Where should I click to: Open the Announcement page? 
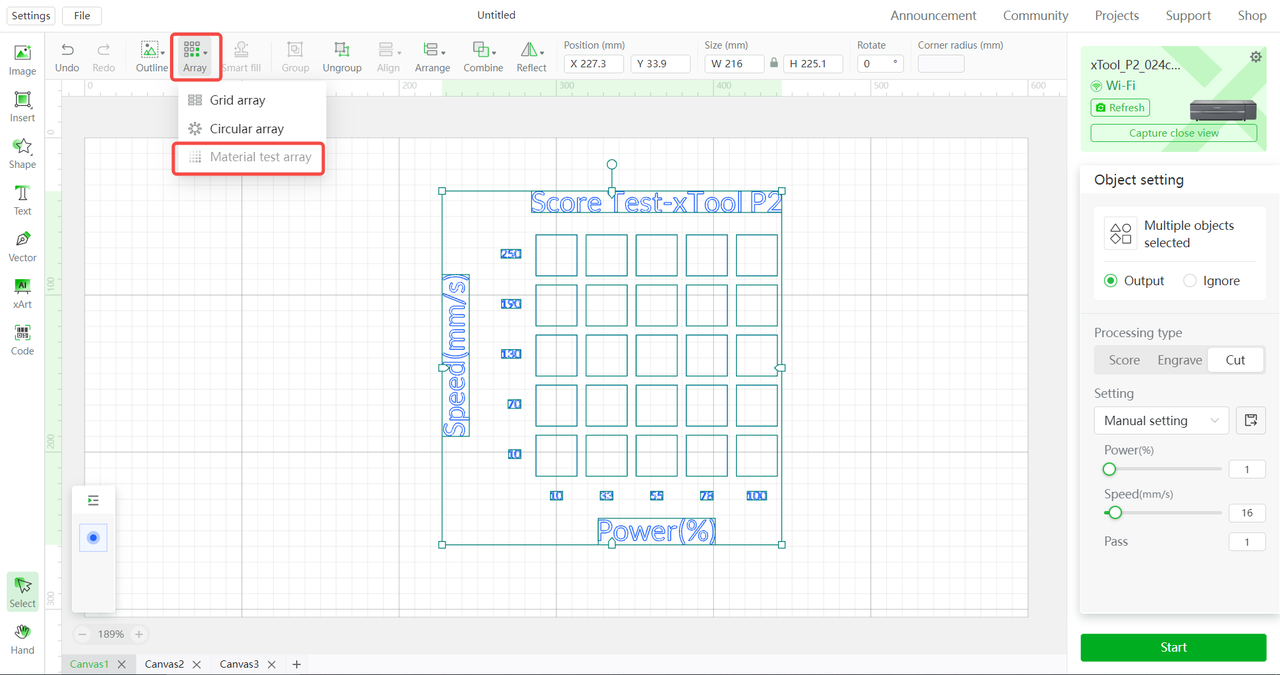click(x=933, y=16)
